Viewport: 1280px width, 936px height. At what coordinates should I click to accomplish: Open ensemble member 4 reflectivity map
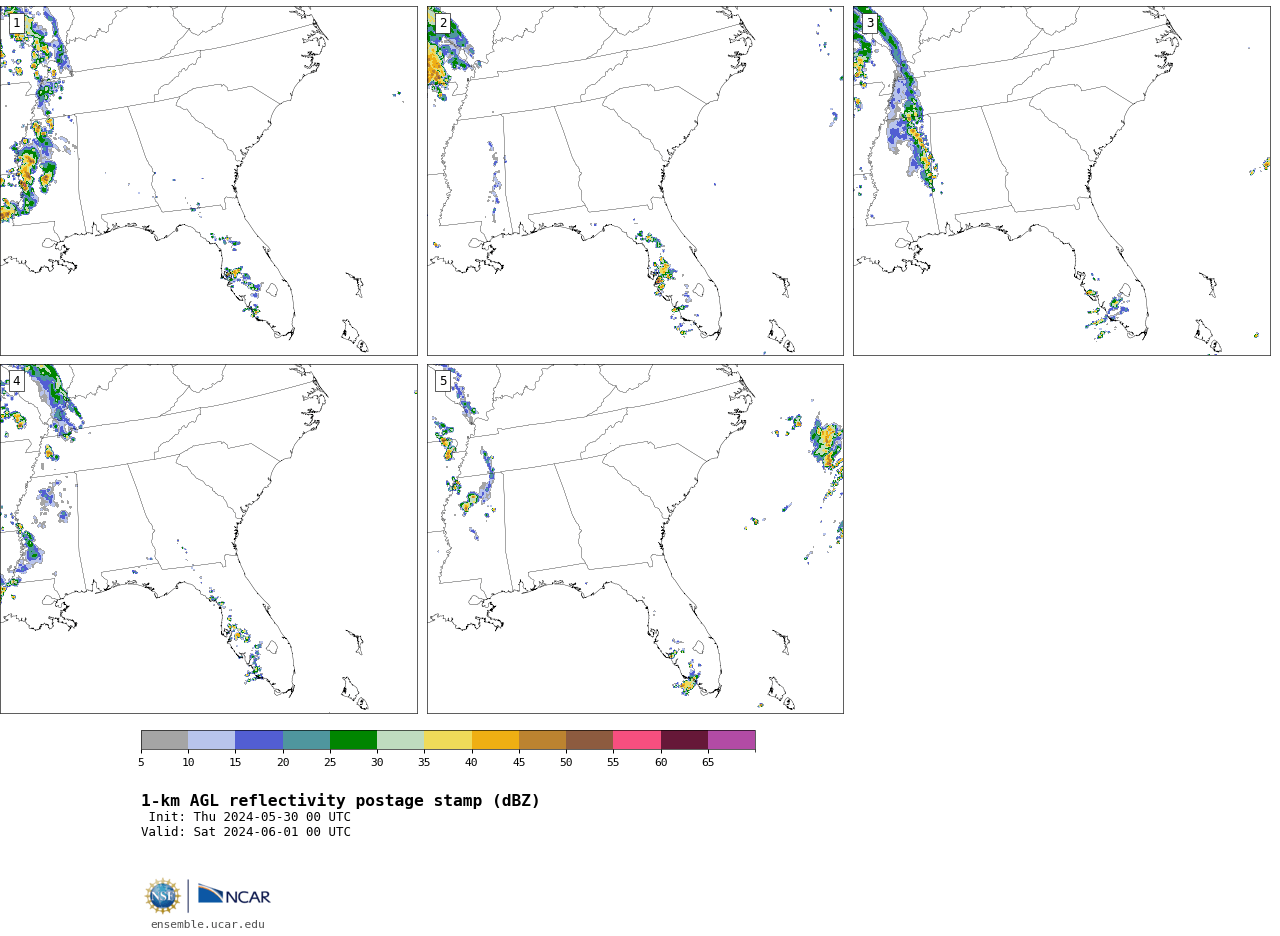(x=208, y=539)
